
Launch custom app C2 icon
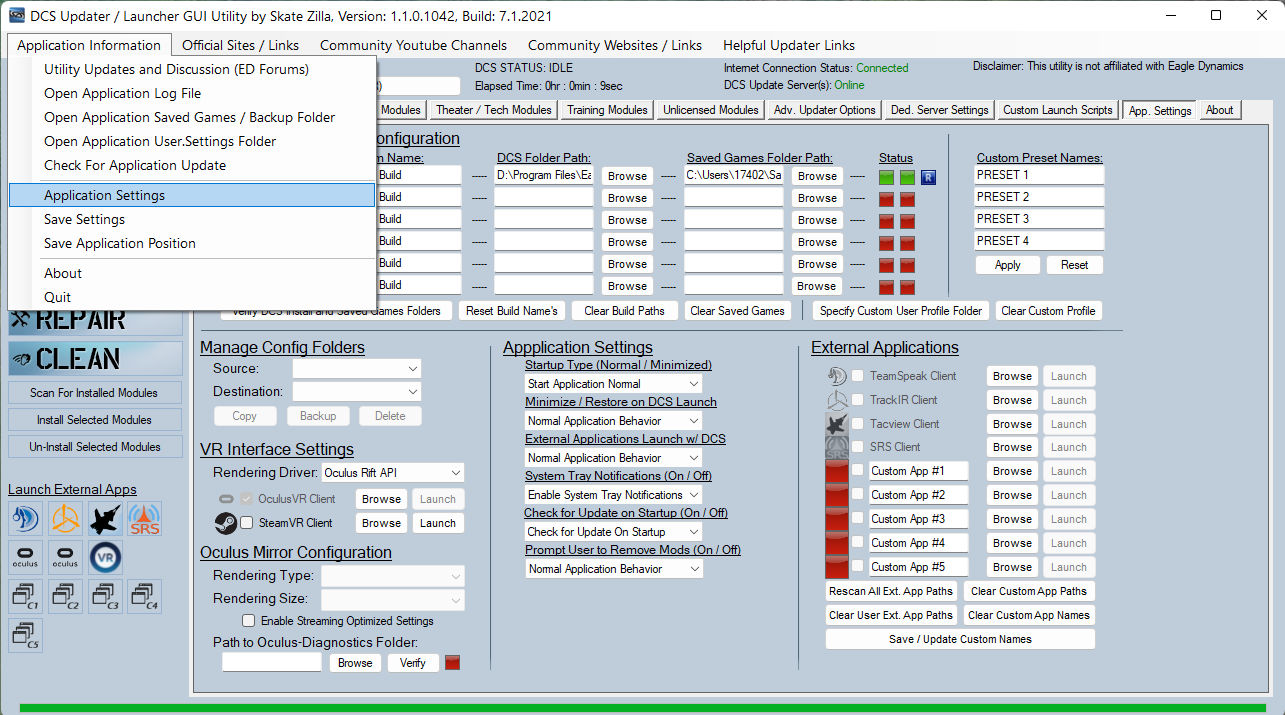65,597
